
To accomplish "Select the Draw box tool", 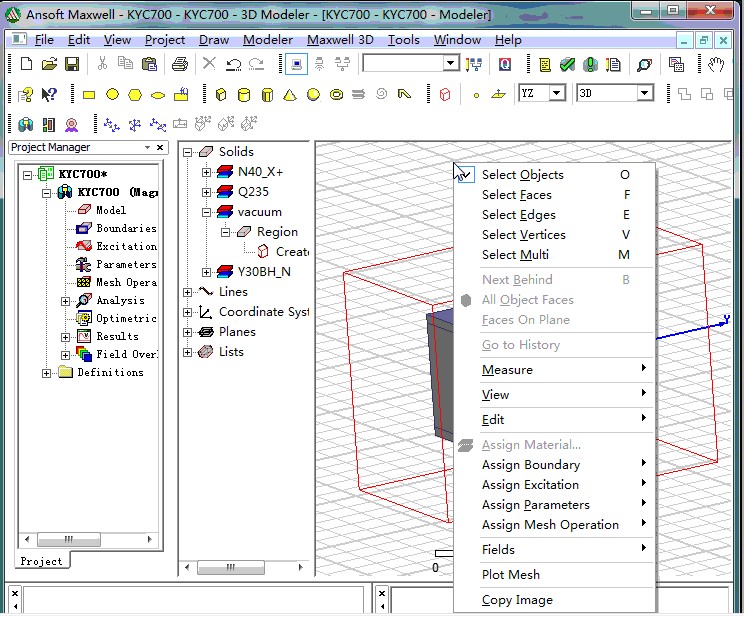I will click(221, 94).
